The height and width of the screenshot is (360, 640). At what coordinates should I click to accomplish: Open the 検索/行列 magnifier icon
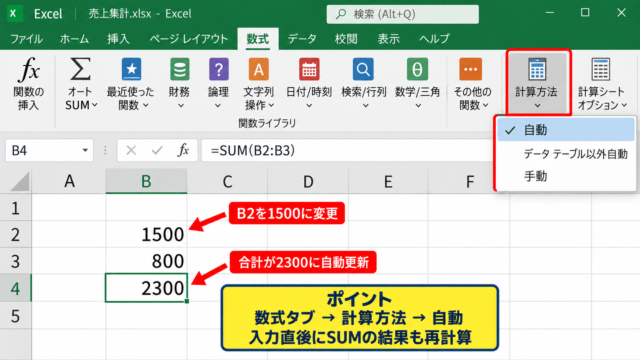click(363, 69)
